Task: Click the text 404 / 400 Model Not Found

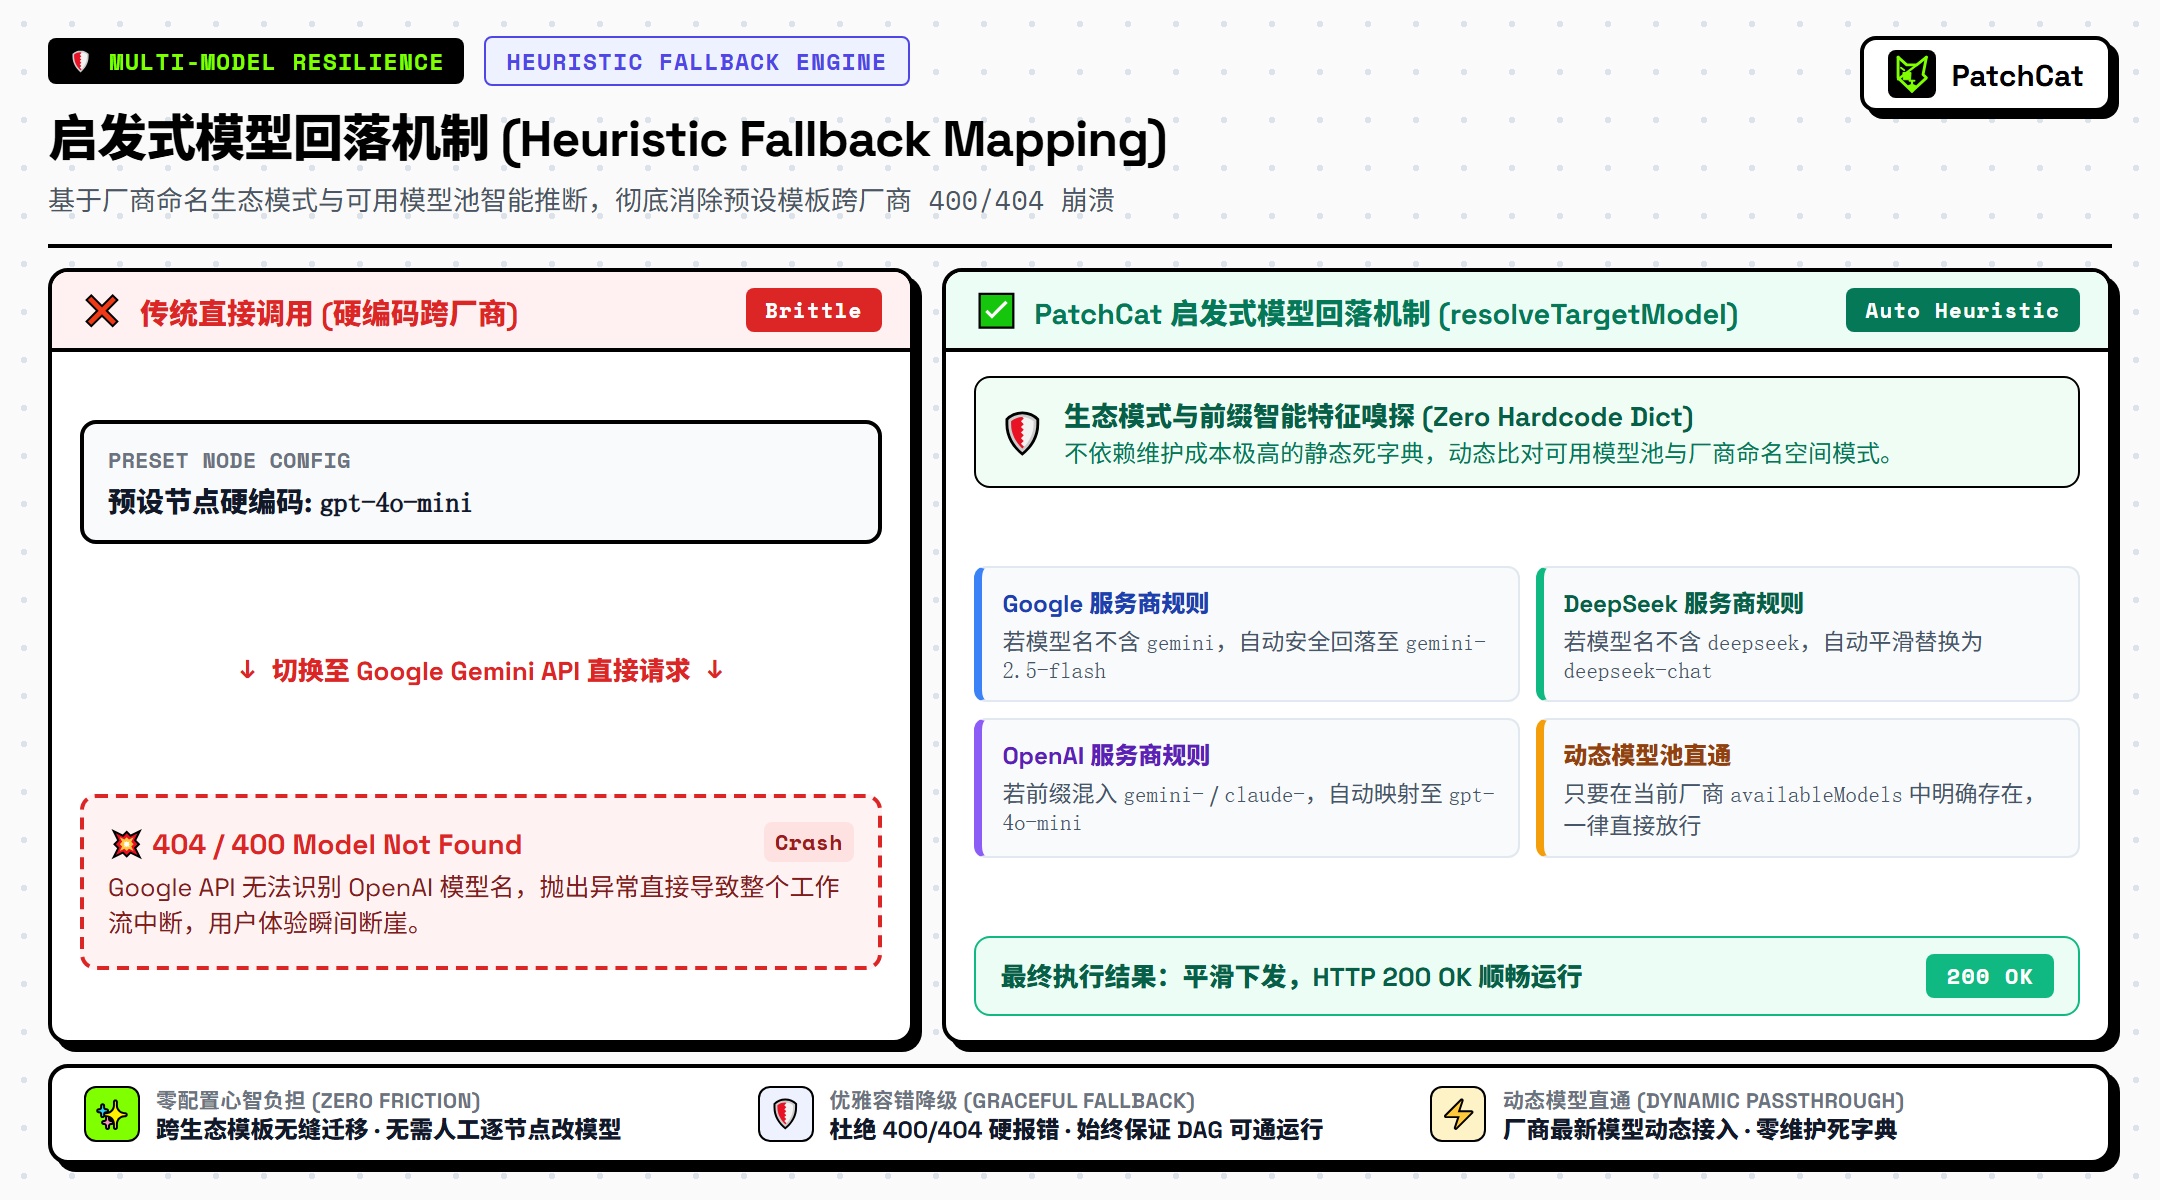Action: coord(337,844)
